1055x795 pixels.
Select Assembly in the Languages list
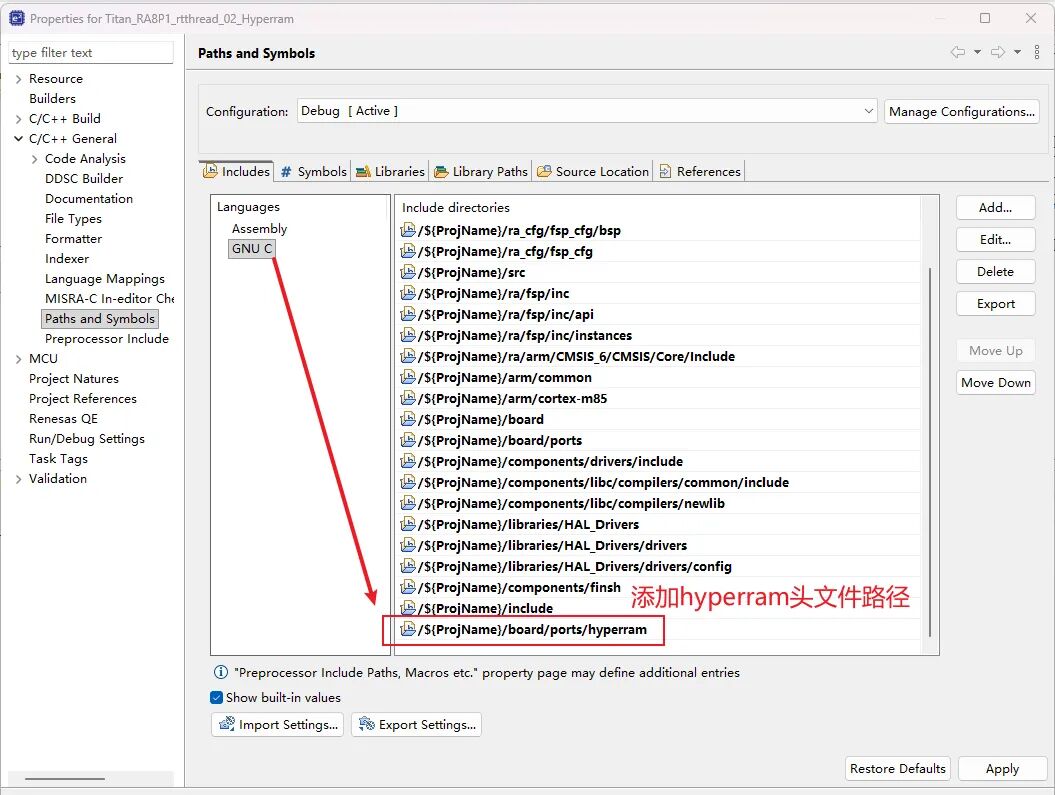click(259, 229)
